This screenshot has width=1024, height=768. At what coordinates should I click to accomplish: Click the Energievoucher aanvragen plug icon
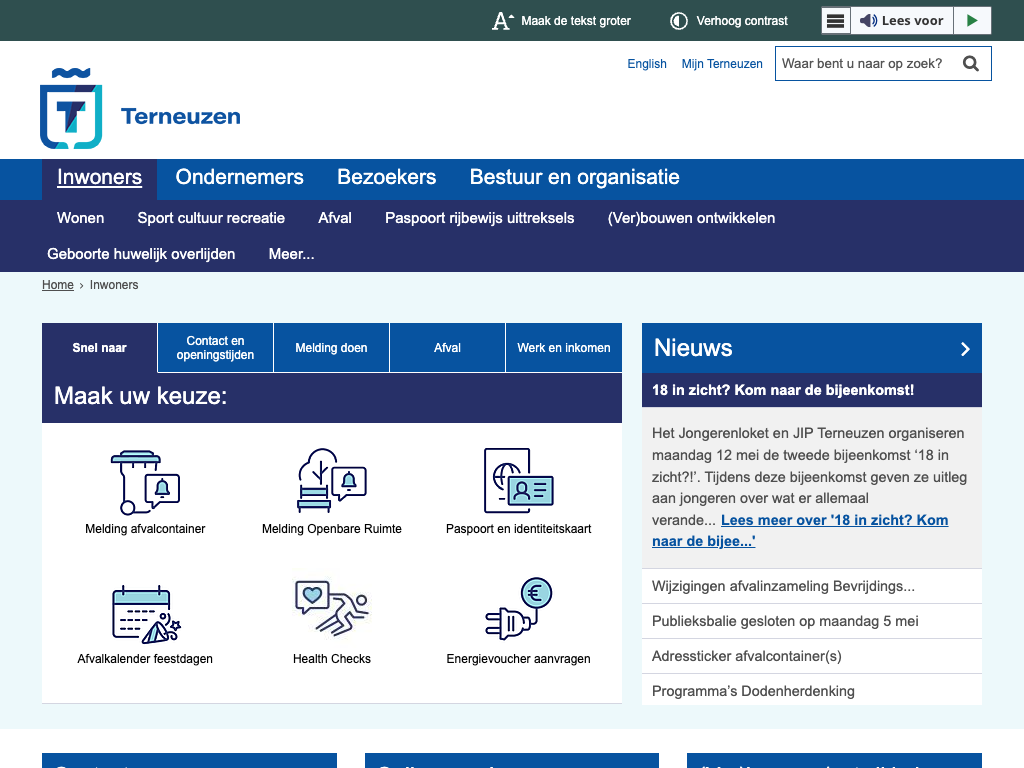pos(518,608)
